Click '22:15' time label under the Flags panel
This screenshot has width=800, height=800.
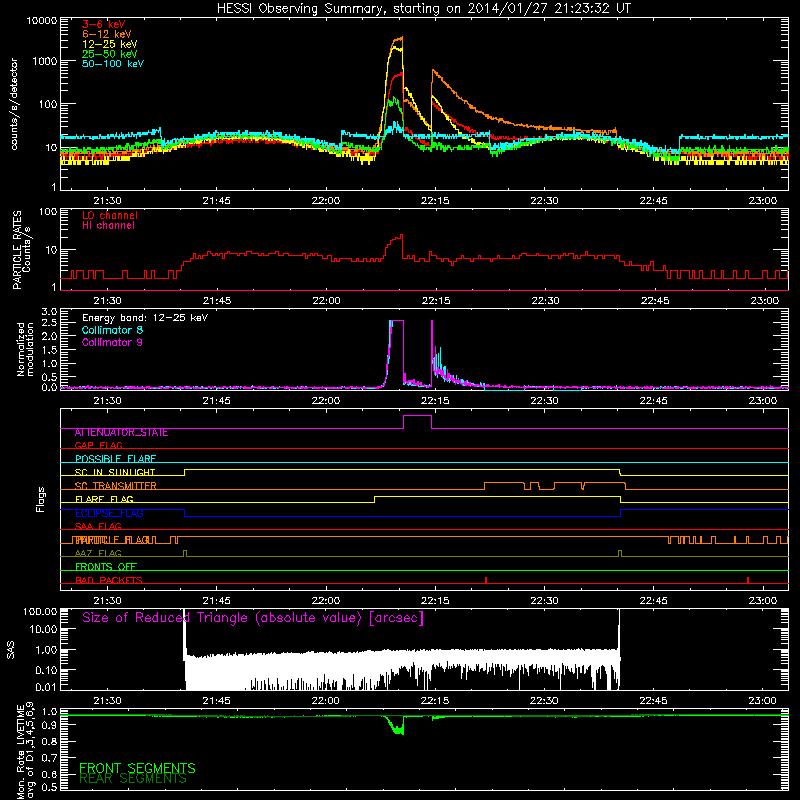coord(435,601)
